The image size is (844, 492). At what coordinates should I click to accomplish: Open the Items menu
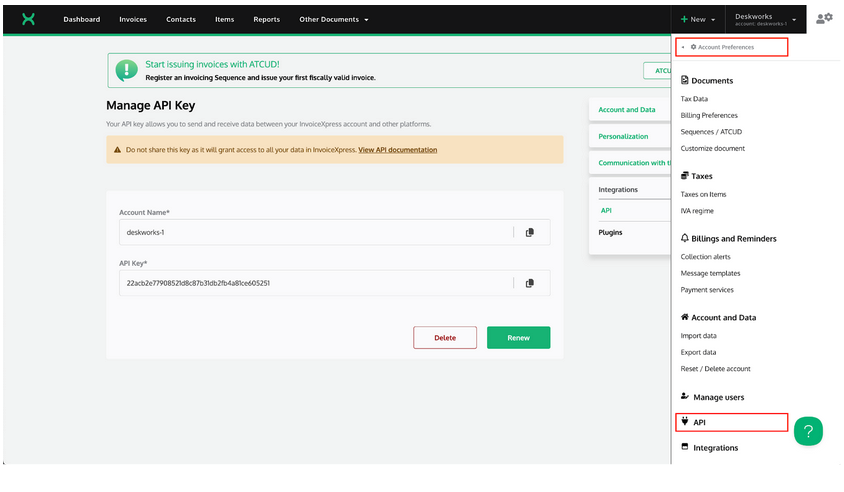click(x=224, y=19)
